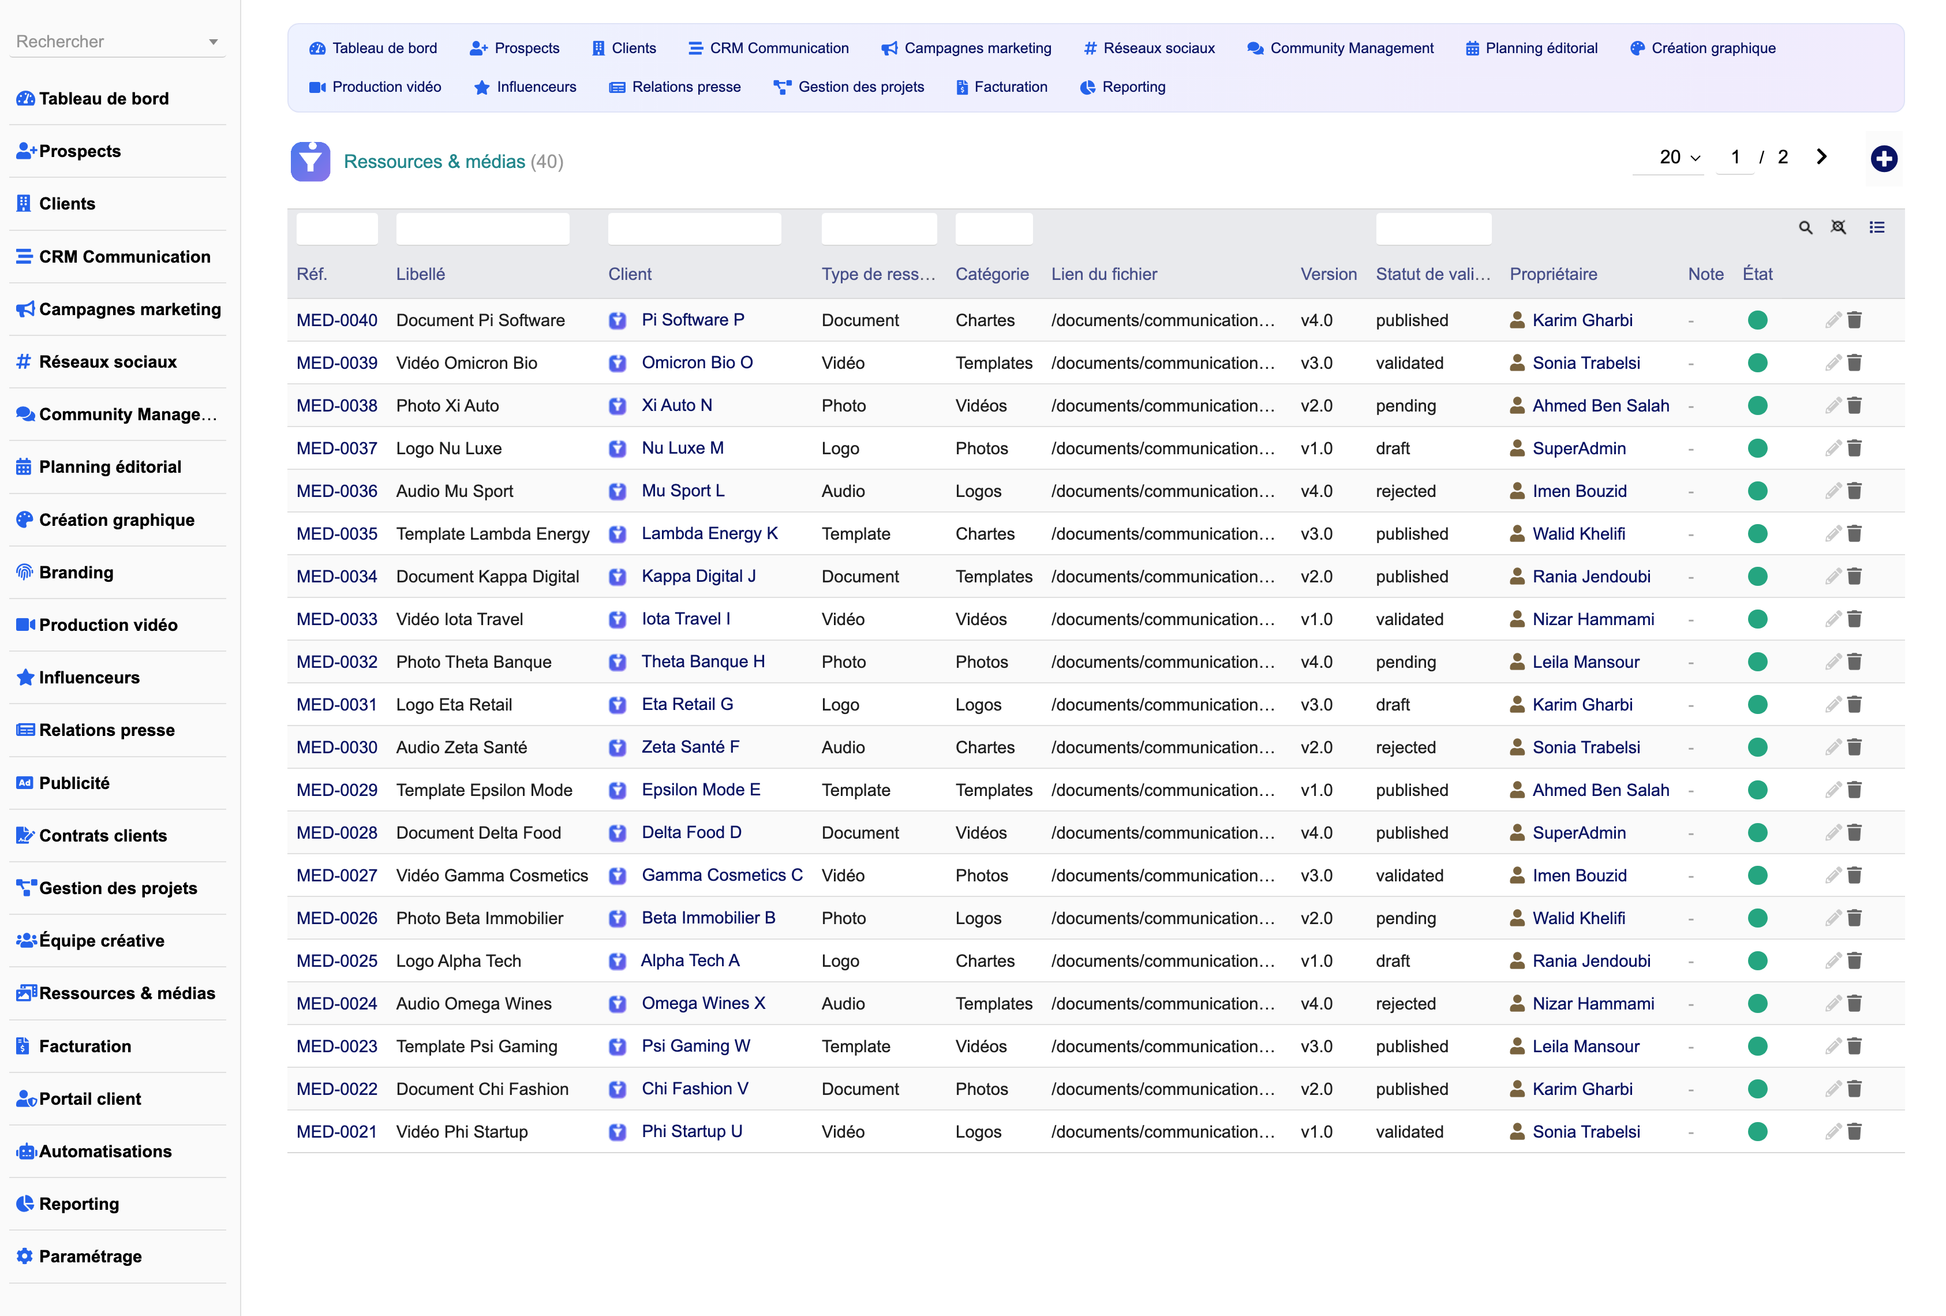Click the Statut de validation filter field
Screen dimensions: 1946x1316
tap(1434, 228)
